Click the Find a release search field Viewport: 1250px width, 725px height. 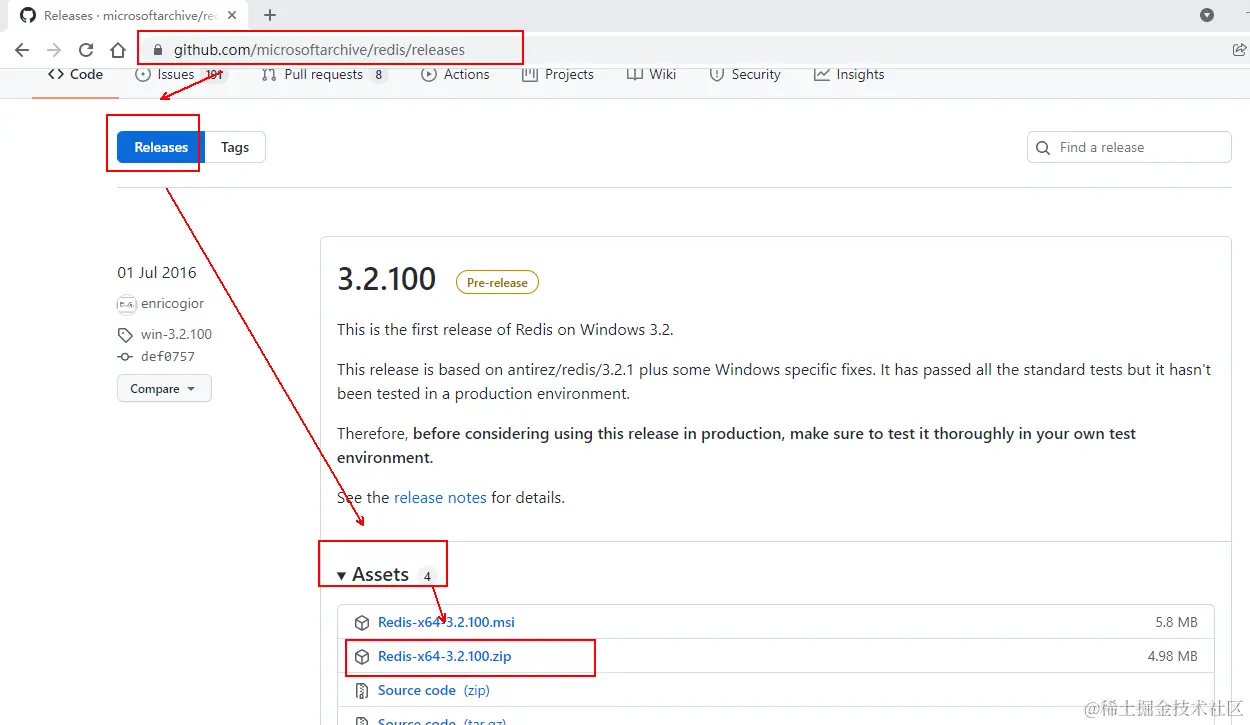[1129, 147]
